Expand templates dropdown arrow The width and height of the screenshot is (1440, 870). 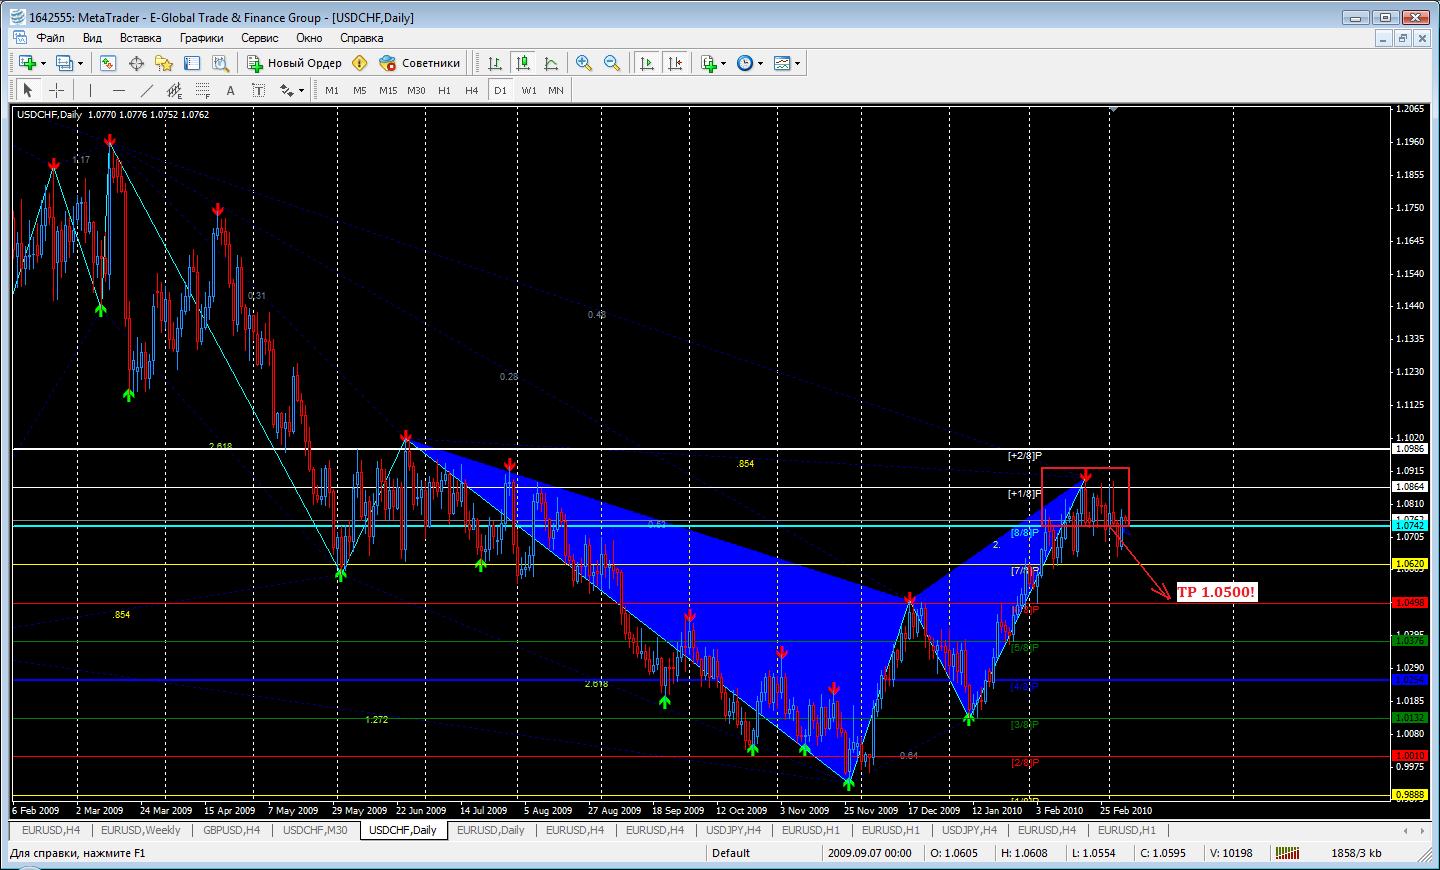798,63
